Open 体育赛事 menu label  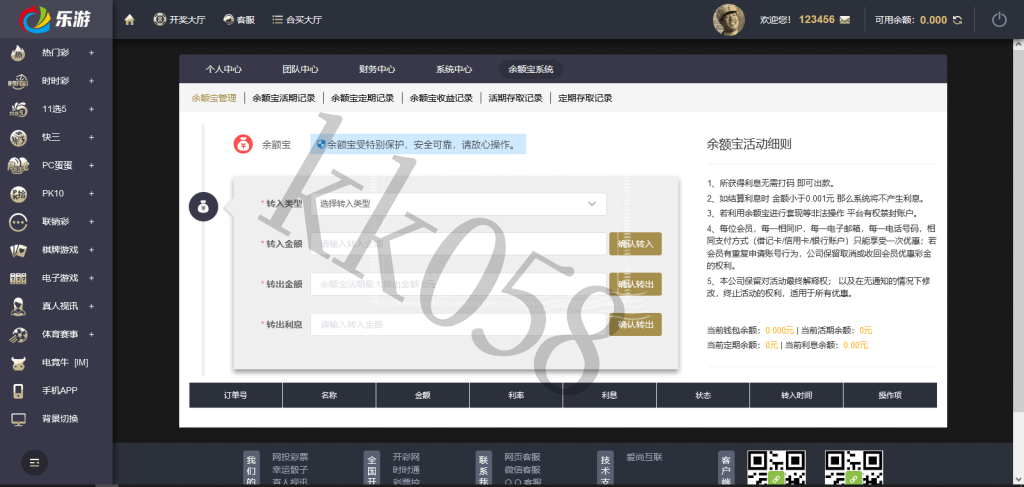[x=60, y=334]
